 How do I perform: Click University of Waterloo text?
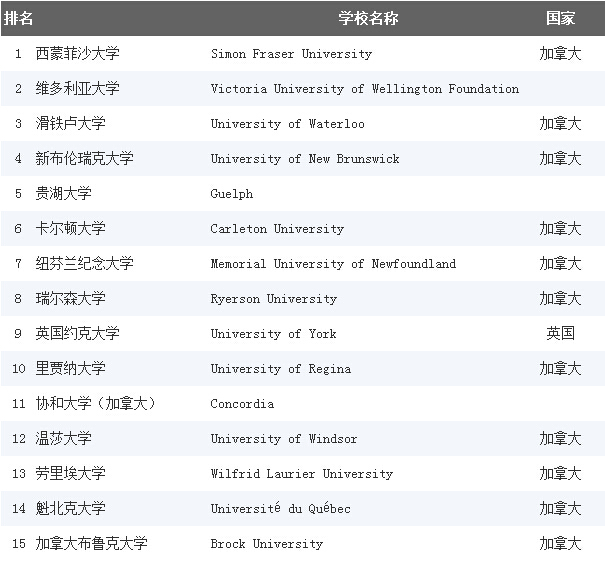[287, 124]
